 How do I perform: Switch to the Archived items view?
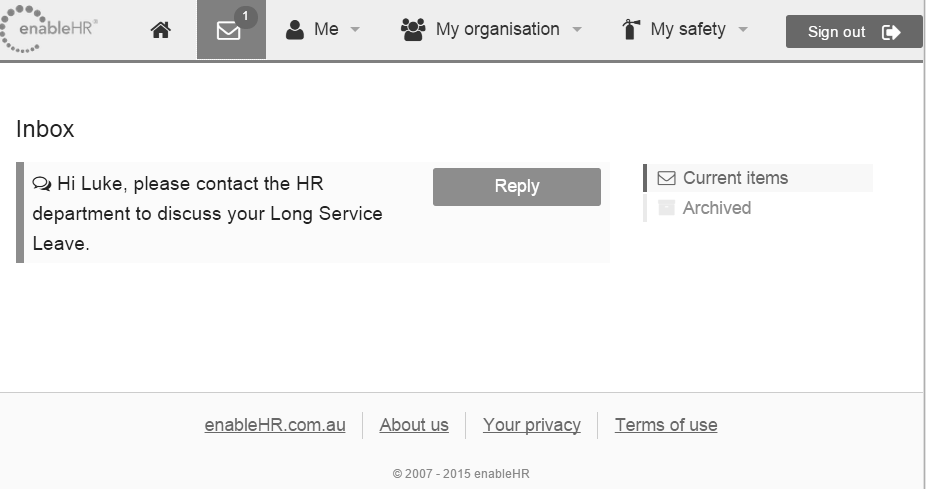(758, 208)
